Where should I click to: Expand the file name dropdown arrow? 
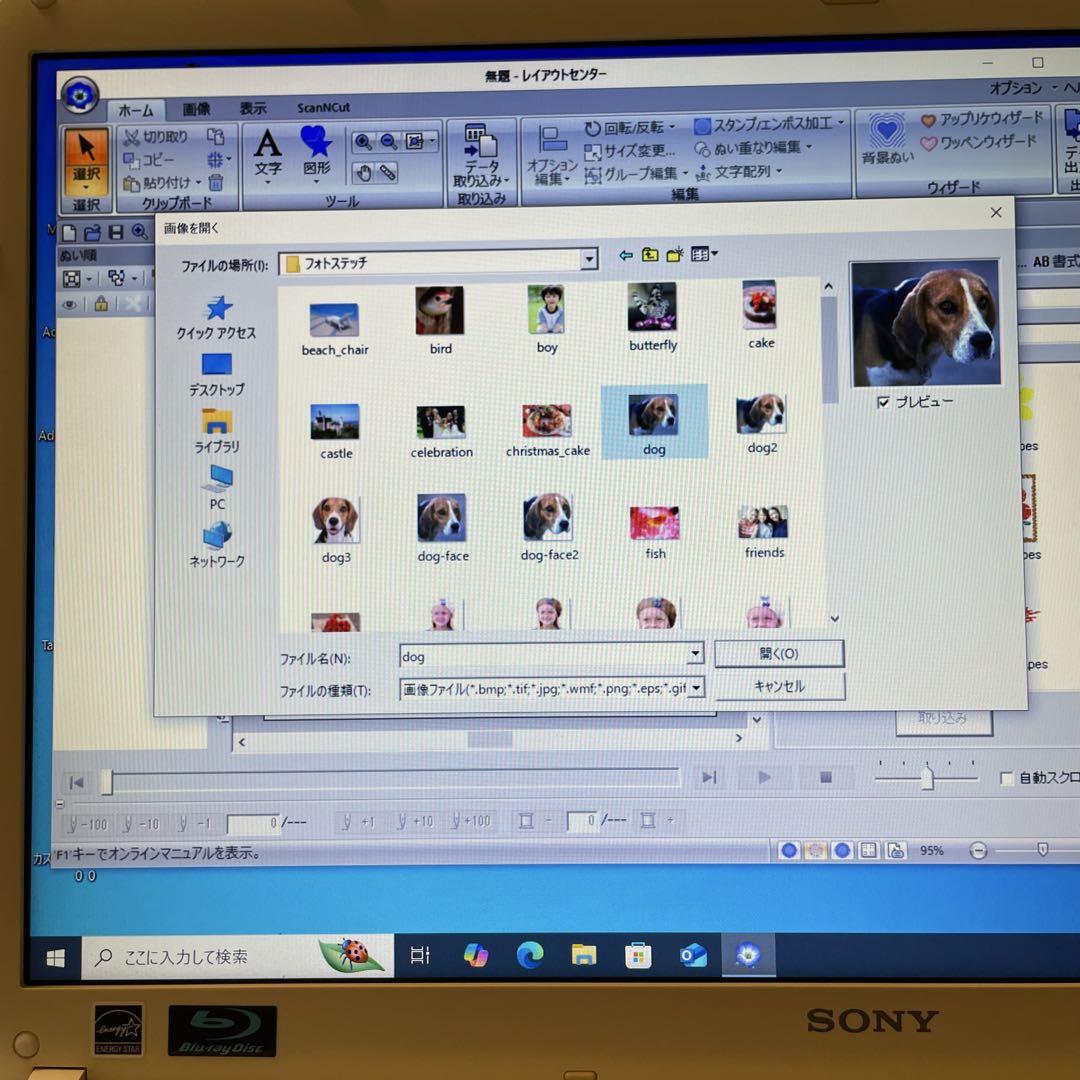point(696,653)
